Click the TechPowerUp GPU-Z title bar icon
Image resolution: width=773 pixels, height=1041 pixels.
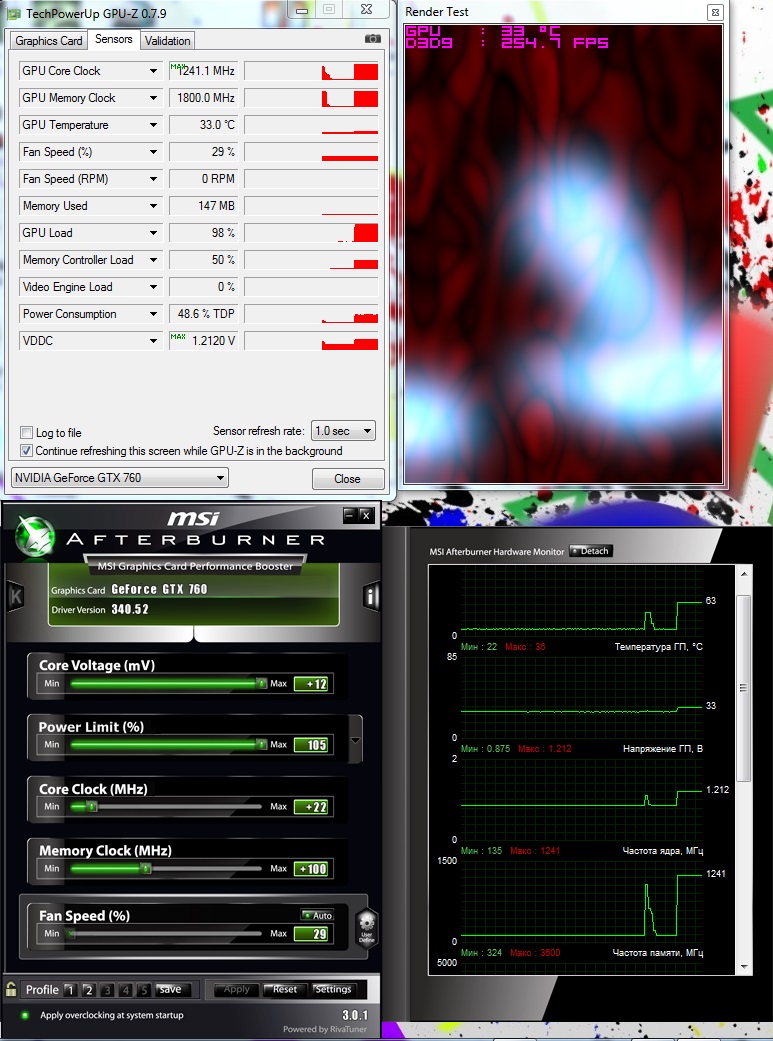pos(14,13)
